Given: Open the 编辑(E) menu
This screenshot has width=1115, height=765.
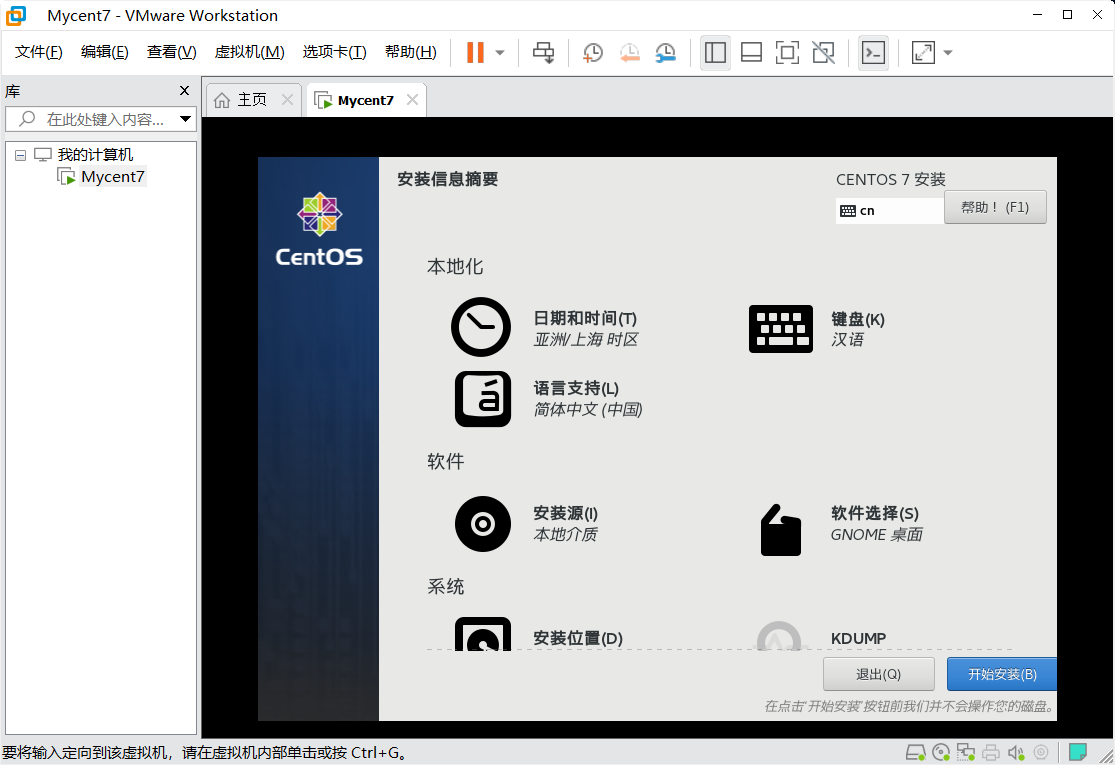Looking at the screenshot, I should [x=105, y=52].
